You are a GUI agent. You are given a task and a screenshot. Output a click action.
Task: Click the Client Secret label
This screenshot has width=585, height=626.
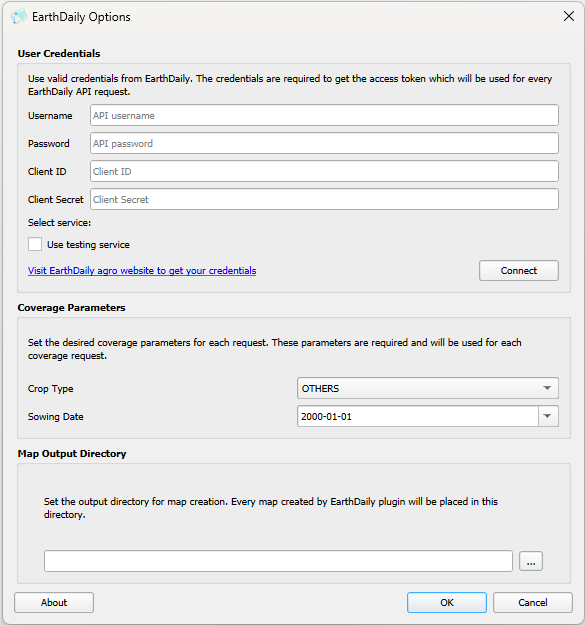click(x=56, y=200)
